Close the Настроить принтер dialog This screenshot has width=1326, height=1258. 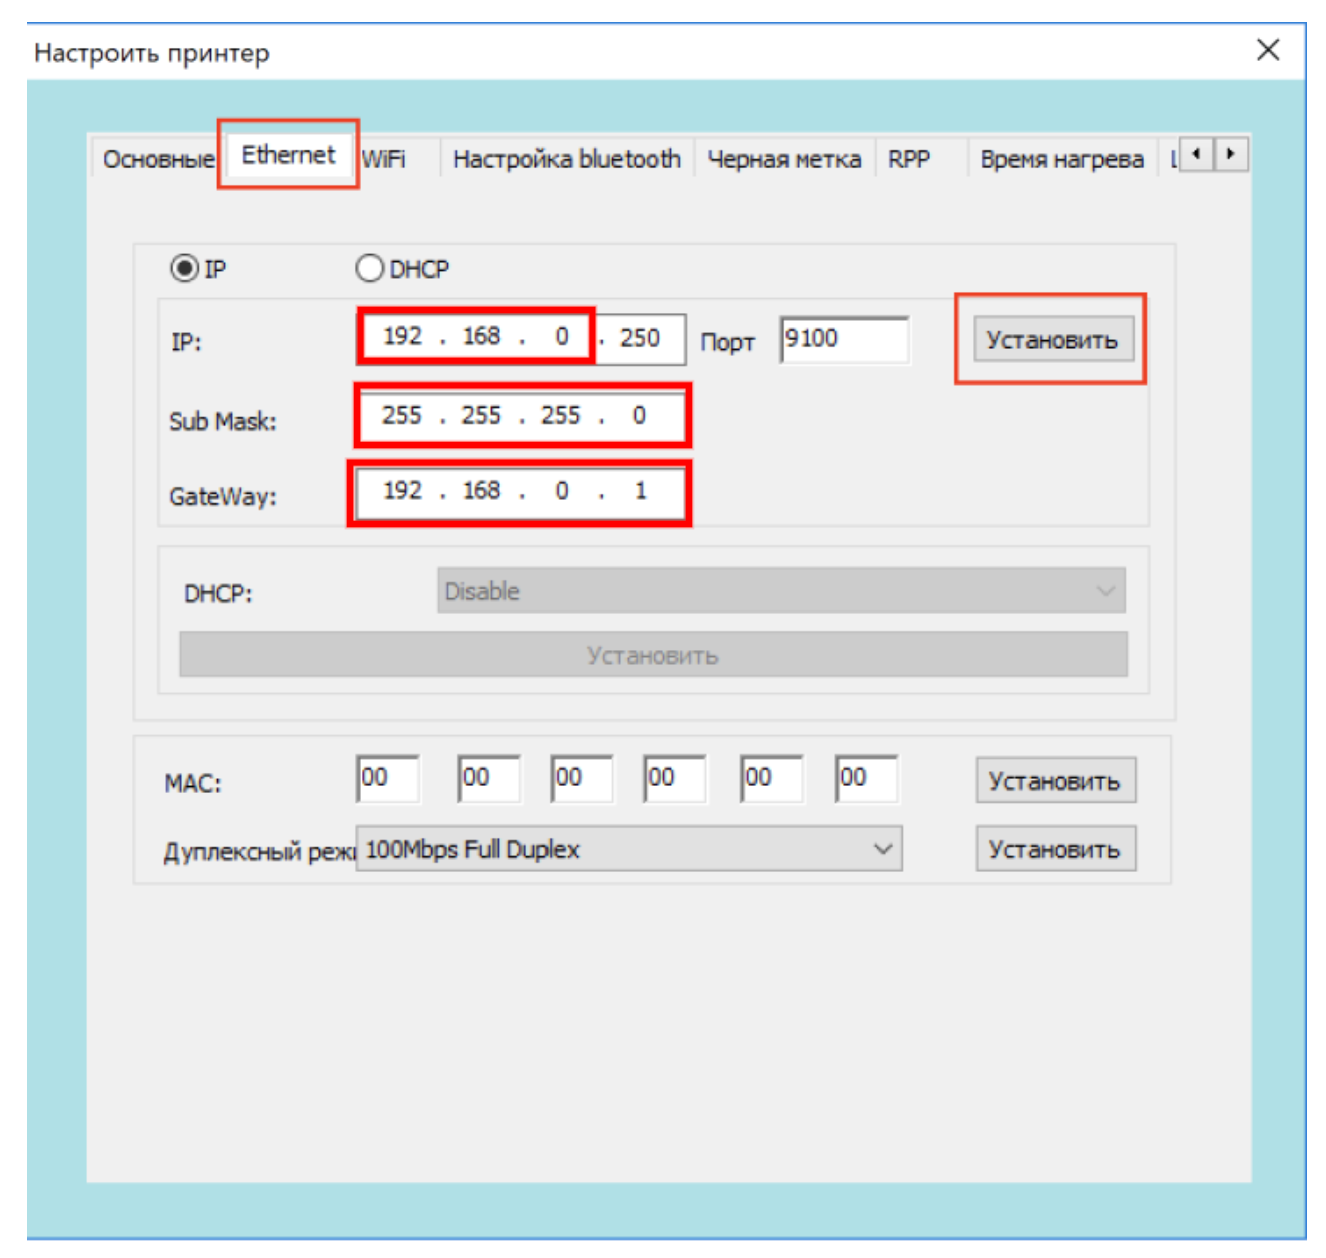point(1267,50)
